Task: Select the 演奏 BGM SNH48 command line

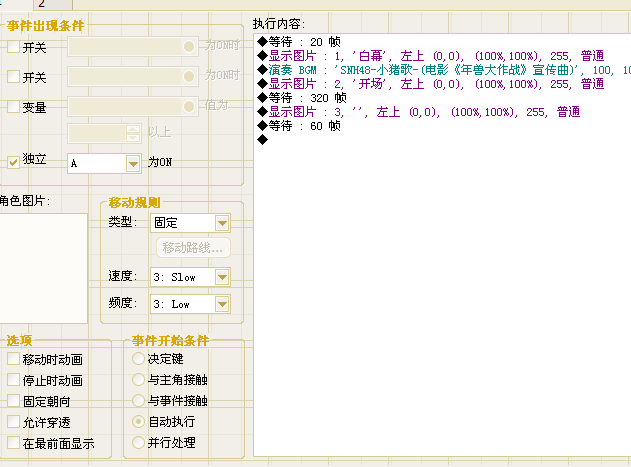Action: 443,70
